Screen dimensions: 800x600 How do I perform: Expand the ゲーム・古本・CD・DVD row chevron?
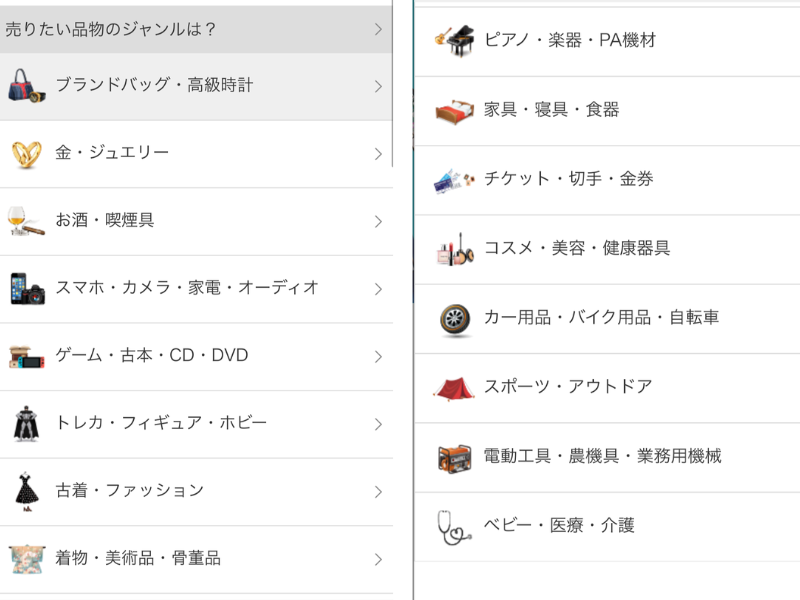[378, 357]
